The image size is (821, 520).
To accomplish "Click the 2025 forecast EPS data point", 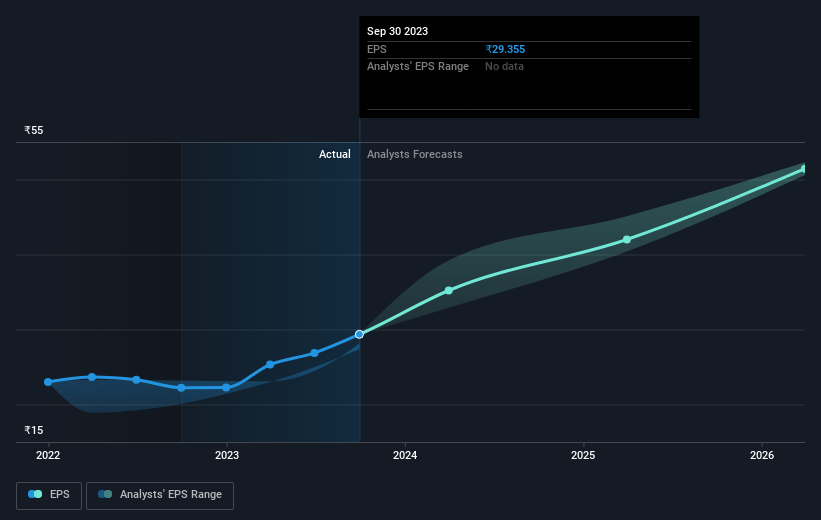I will 627,239.
